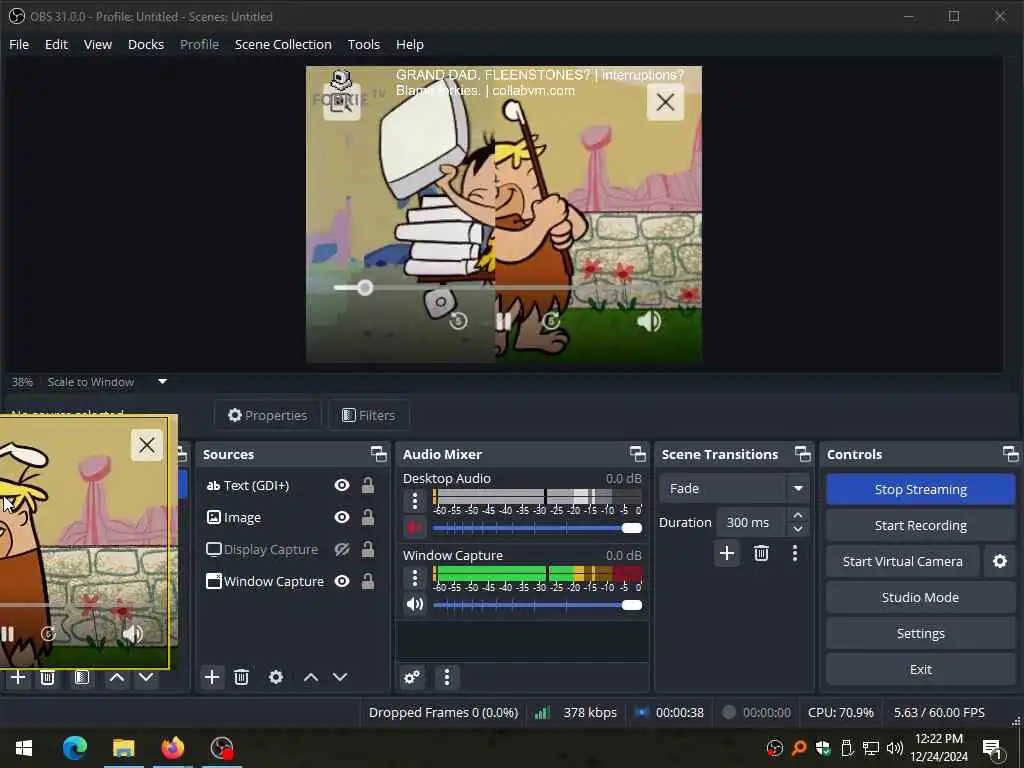
Task: Move source up in list
Action: (311, 677)
